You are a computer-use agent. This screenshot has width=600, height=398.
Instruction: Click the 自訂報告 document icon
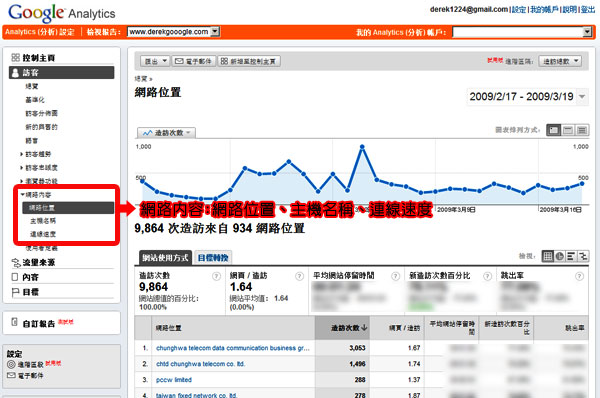click(15, 322)
